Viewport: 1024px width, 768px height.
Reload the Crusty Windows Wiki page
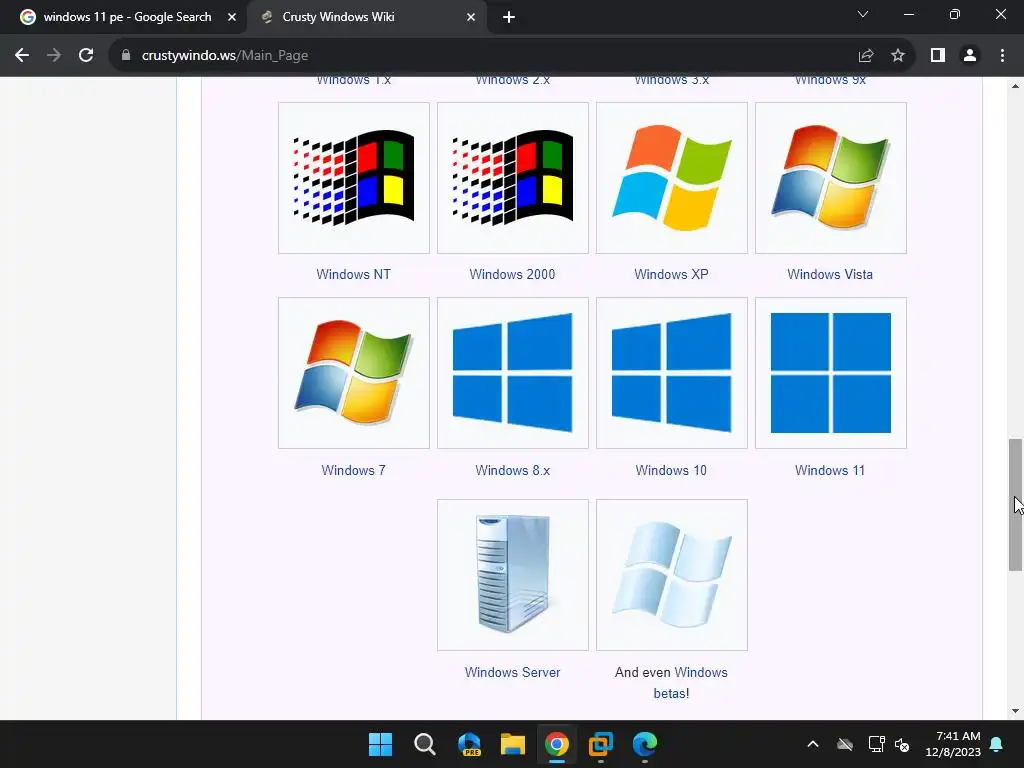click(86, 56)
